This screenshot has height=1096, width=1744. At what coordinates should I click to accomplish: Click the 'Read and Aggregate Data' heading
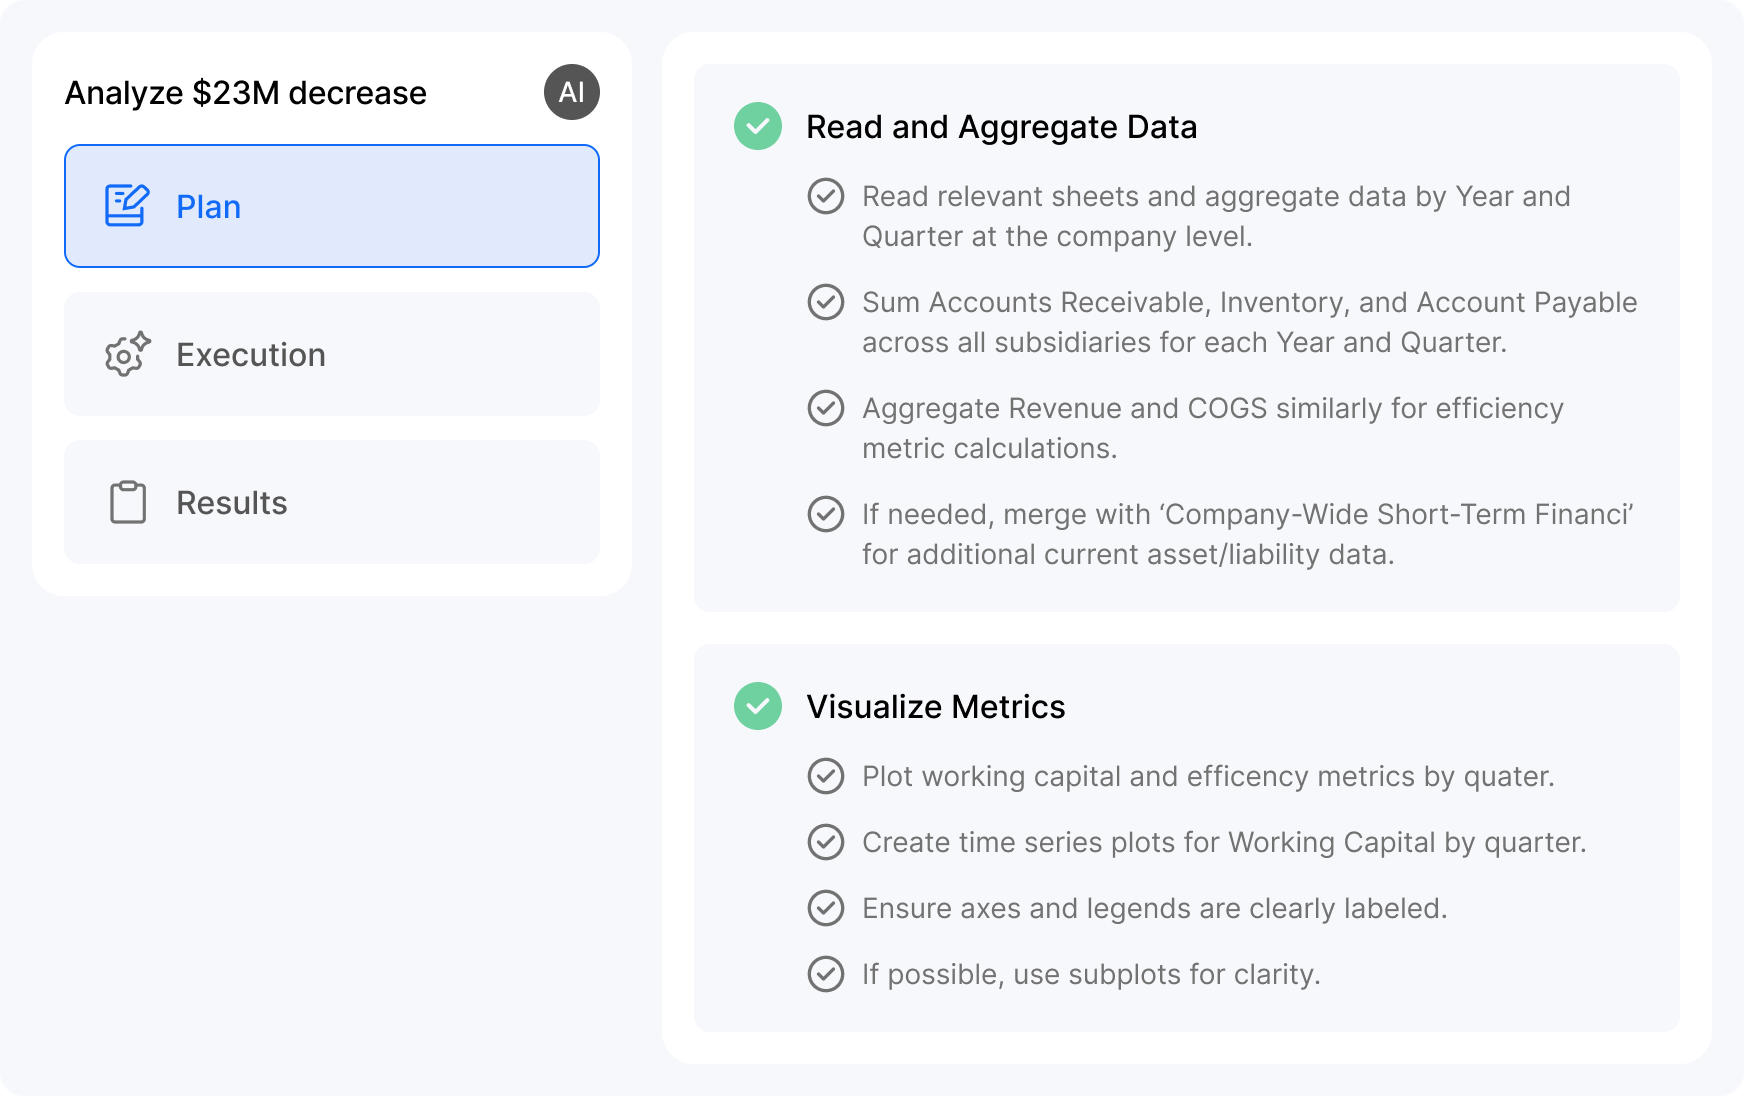(1001, 127)
